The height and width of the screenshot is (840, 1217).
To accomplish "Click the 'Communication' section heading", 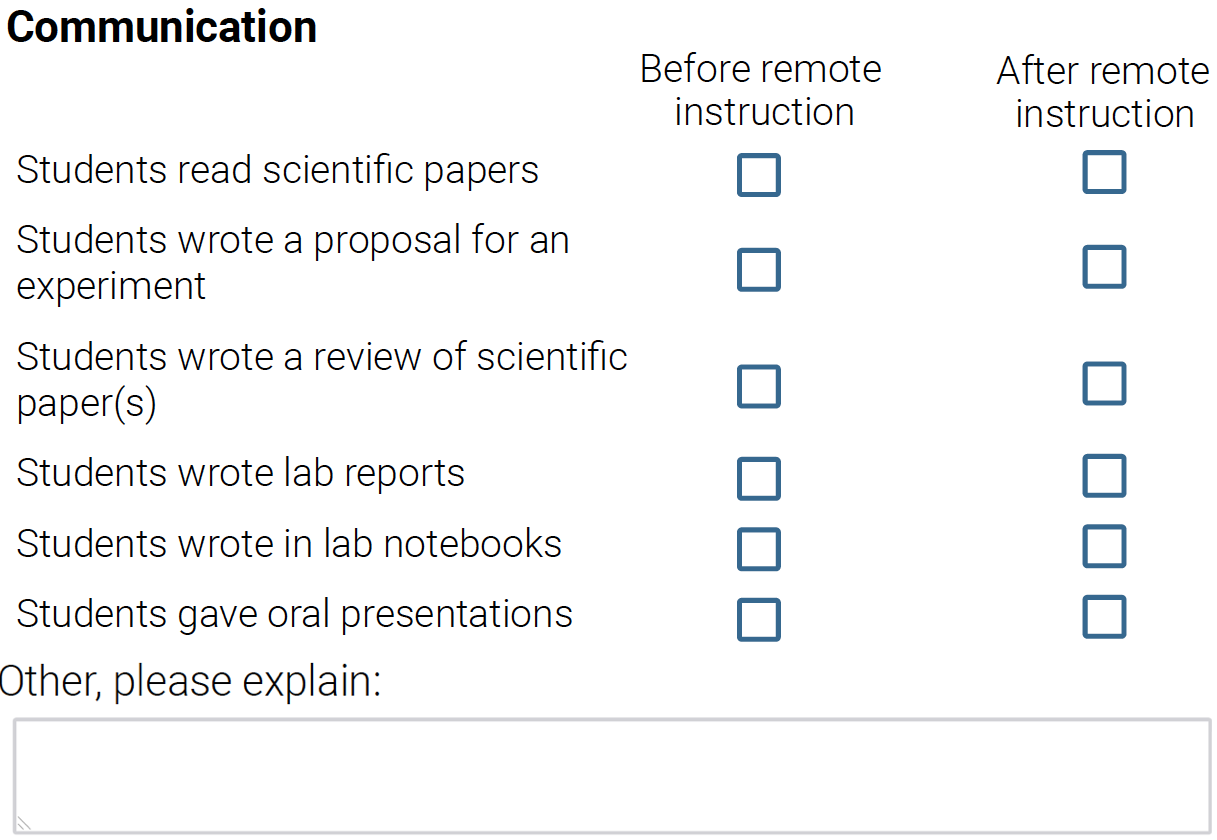I will (x=162, y=27).
